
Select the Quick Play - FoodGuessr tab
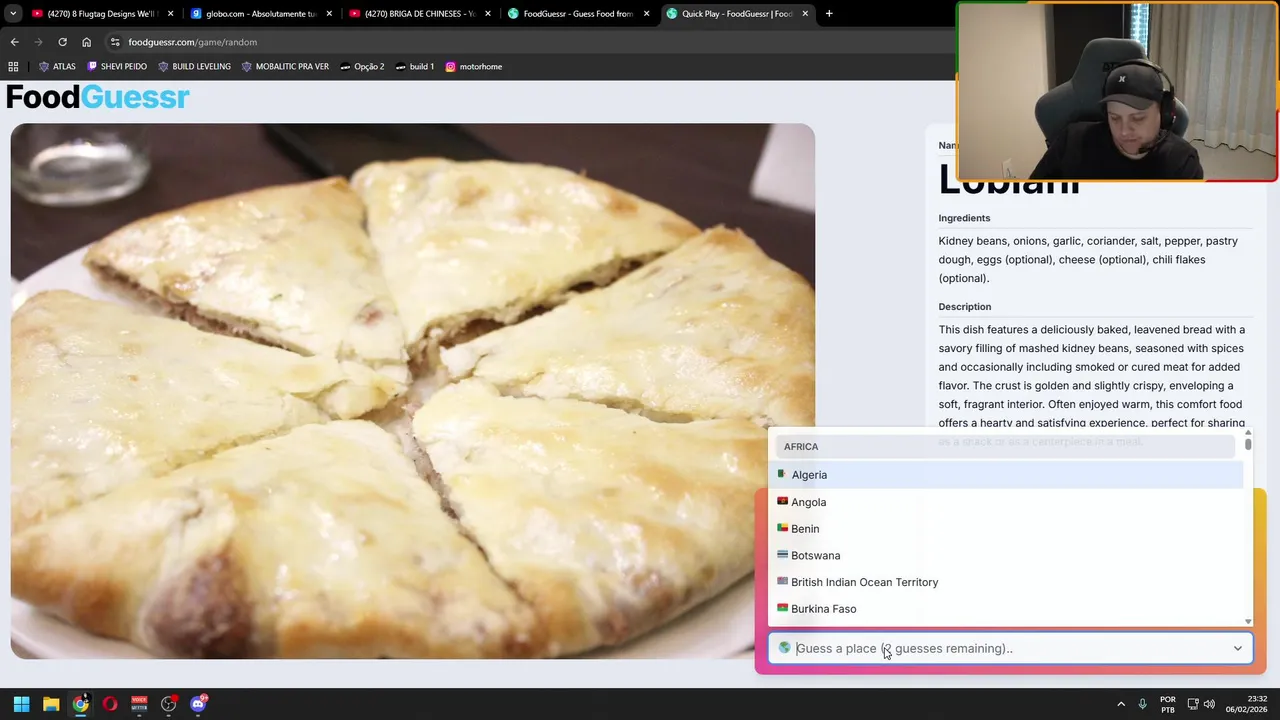tap(735, 14)
